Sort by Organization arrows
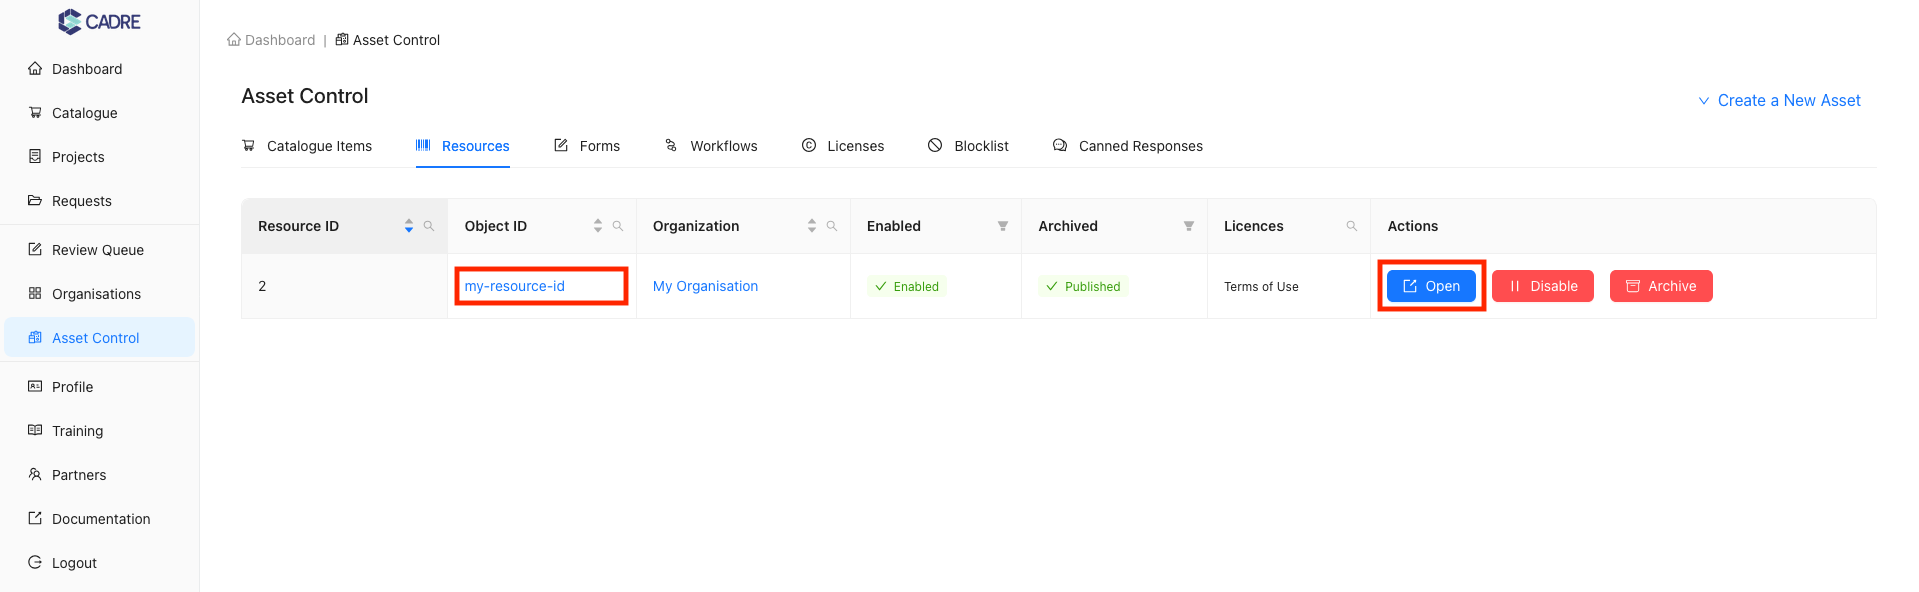This screenshot has height=592, width=1919. (x=812, y=226)
